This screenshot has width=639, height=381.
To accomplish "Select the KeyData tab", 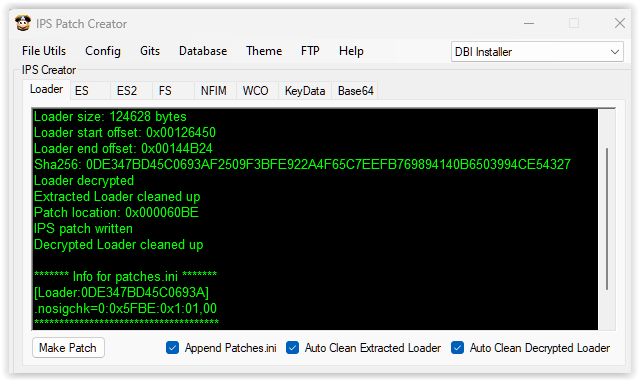I will coord(305,90).
